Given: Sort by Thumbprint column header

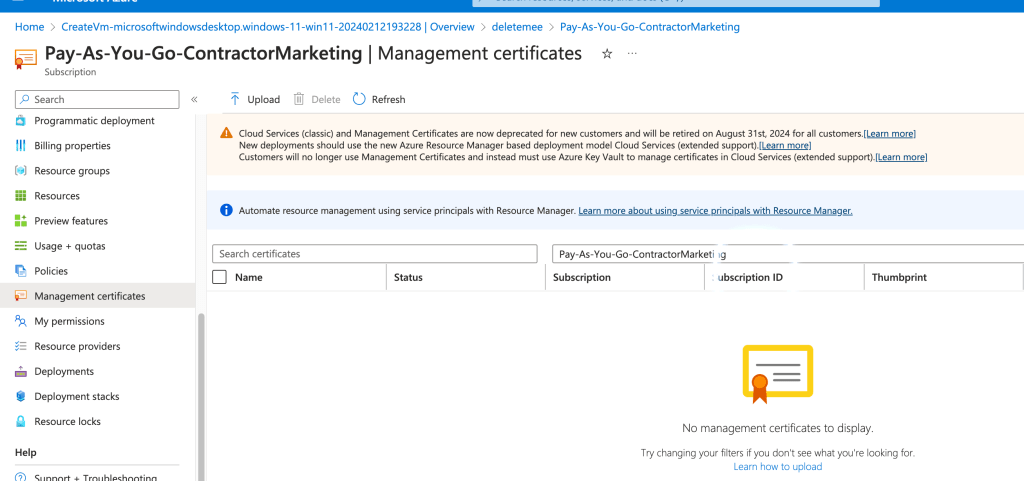Looking at the screenshot, I should point(899,277).
